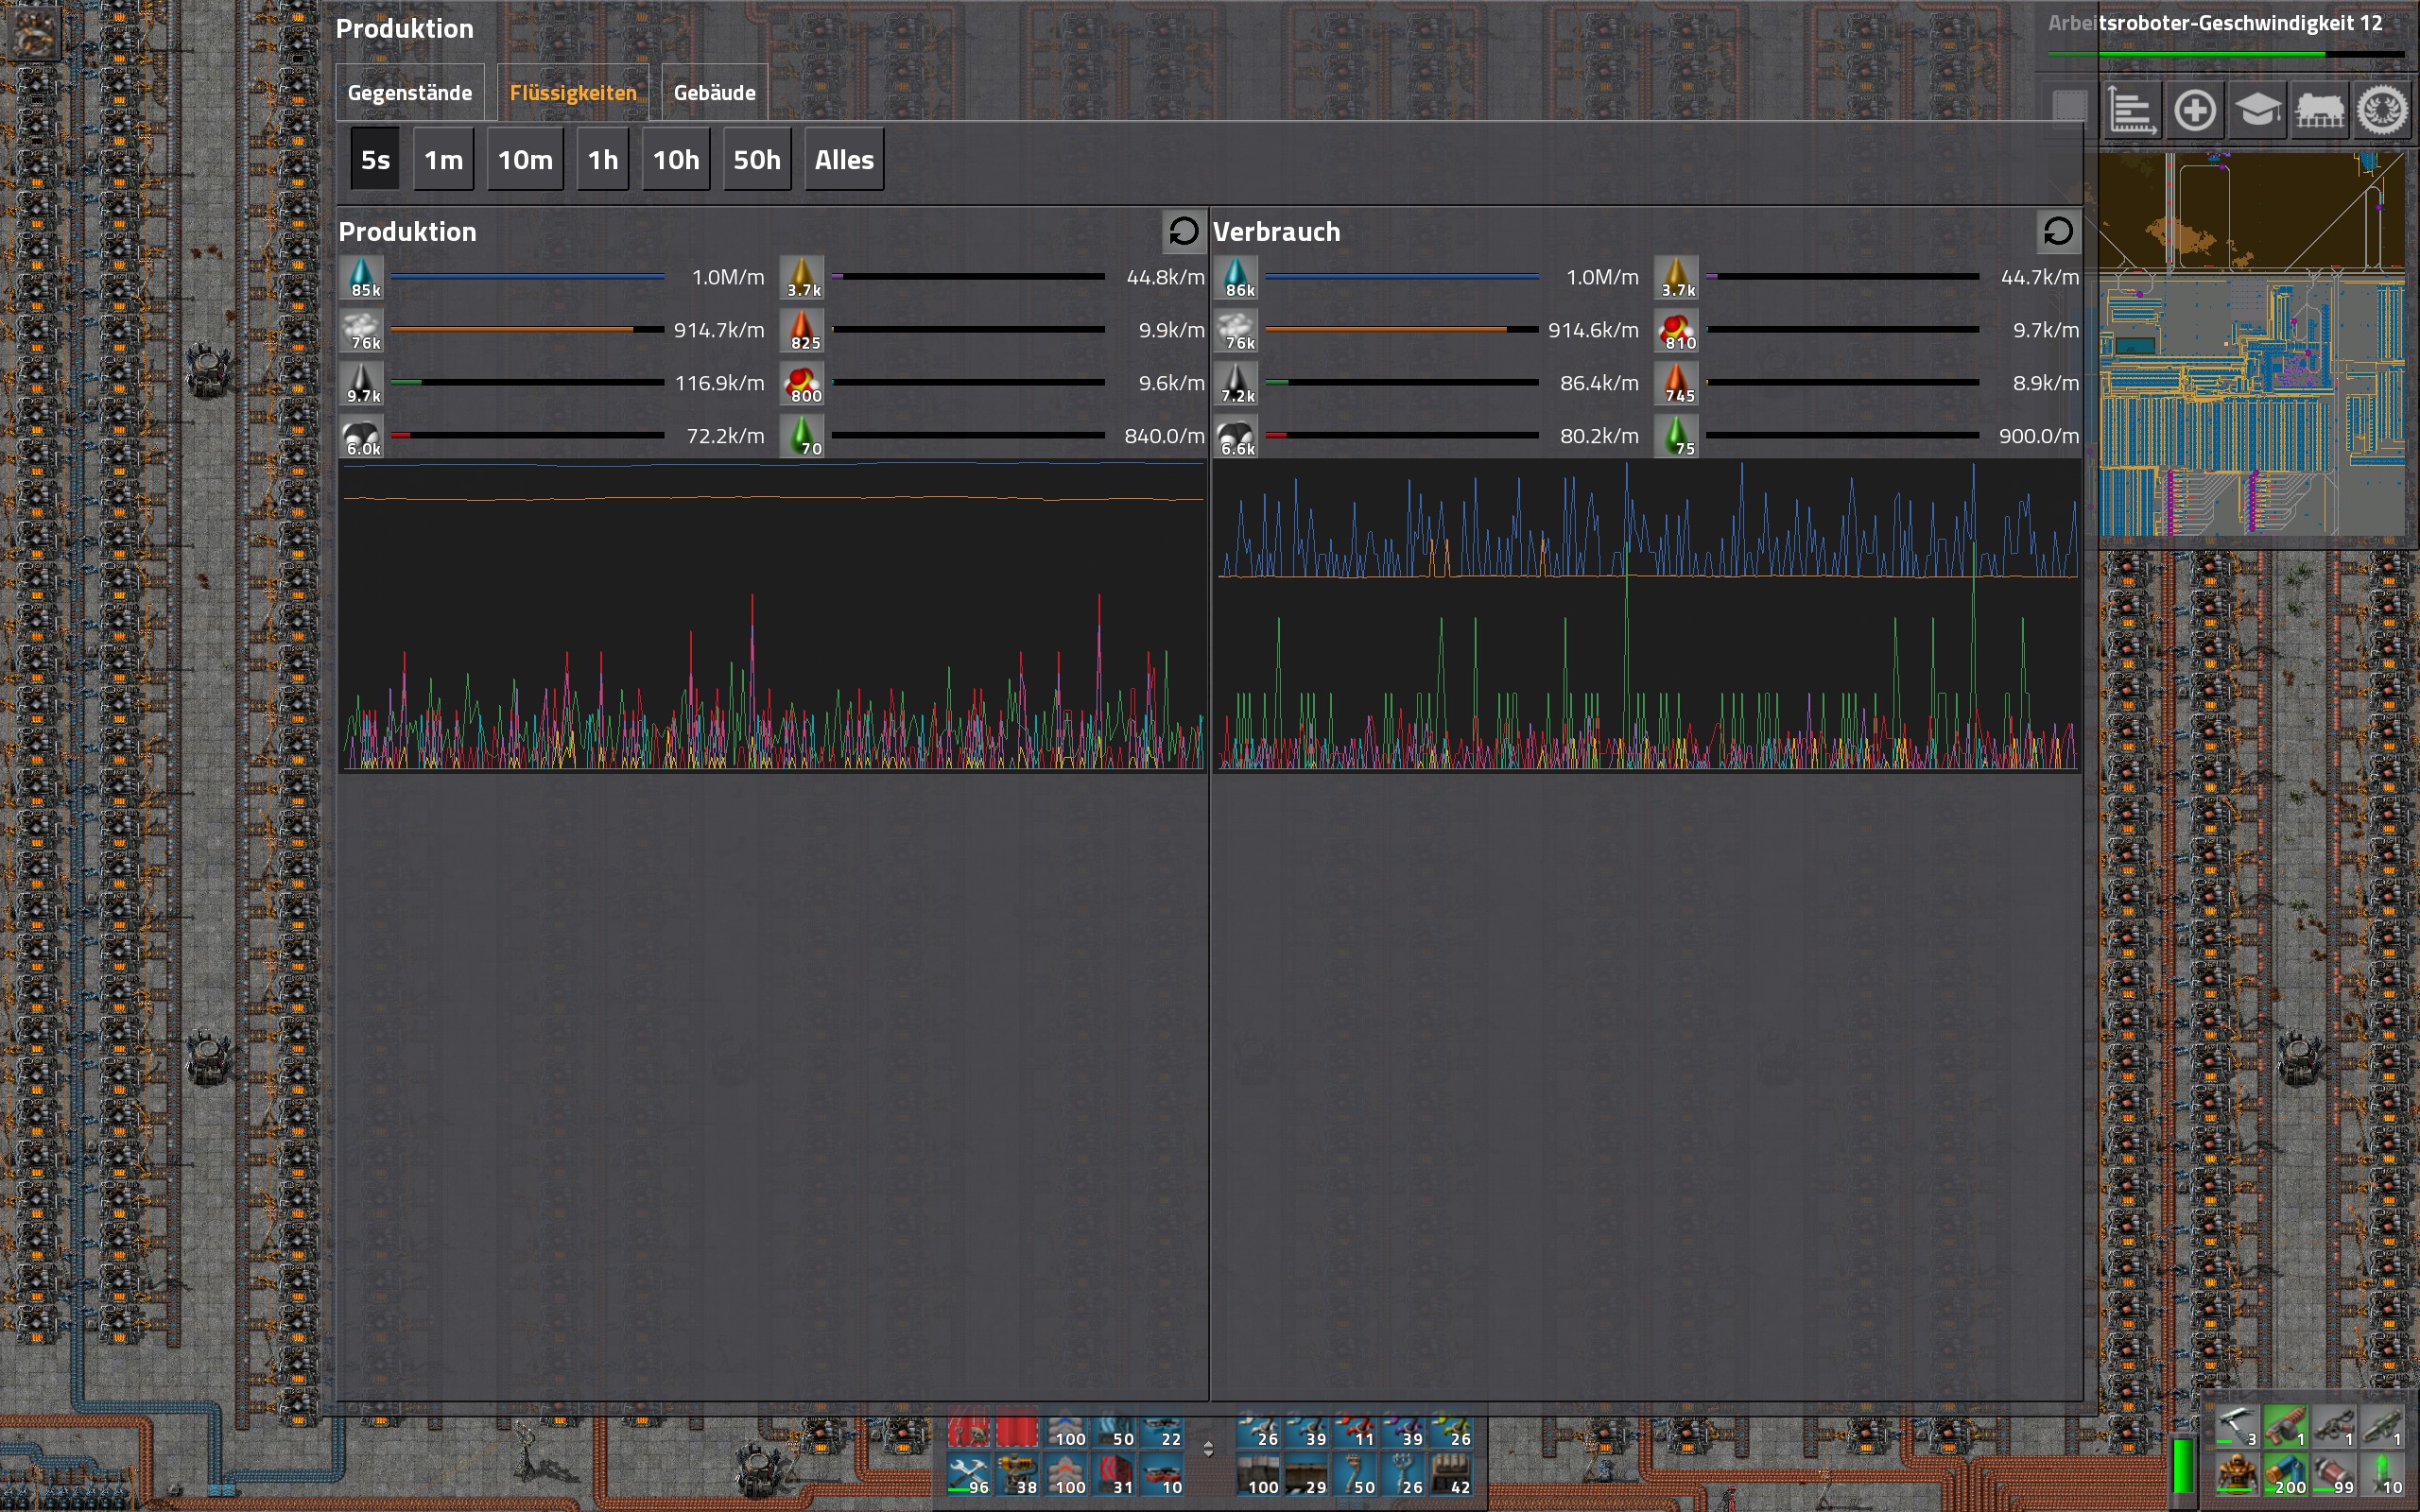
Task: Select the 10m time range
Action: coord(525,160)
